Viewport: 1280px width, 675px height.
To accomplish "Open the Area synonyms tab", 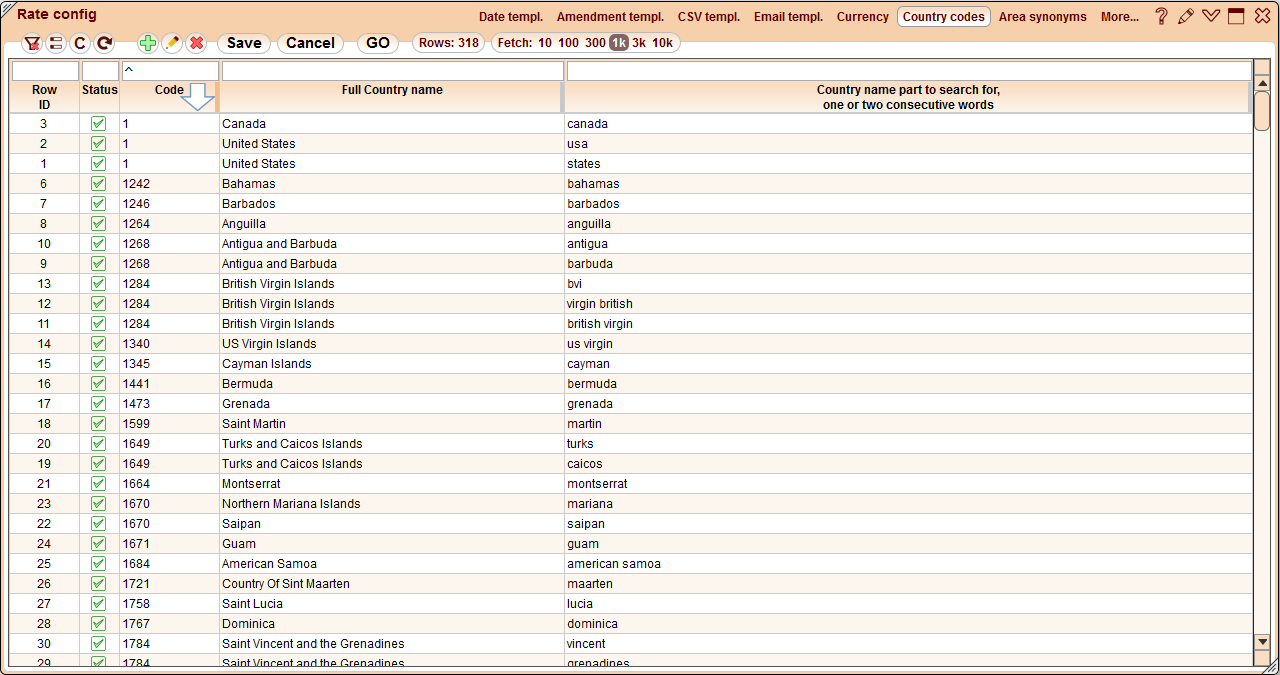I will 1042,17.
